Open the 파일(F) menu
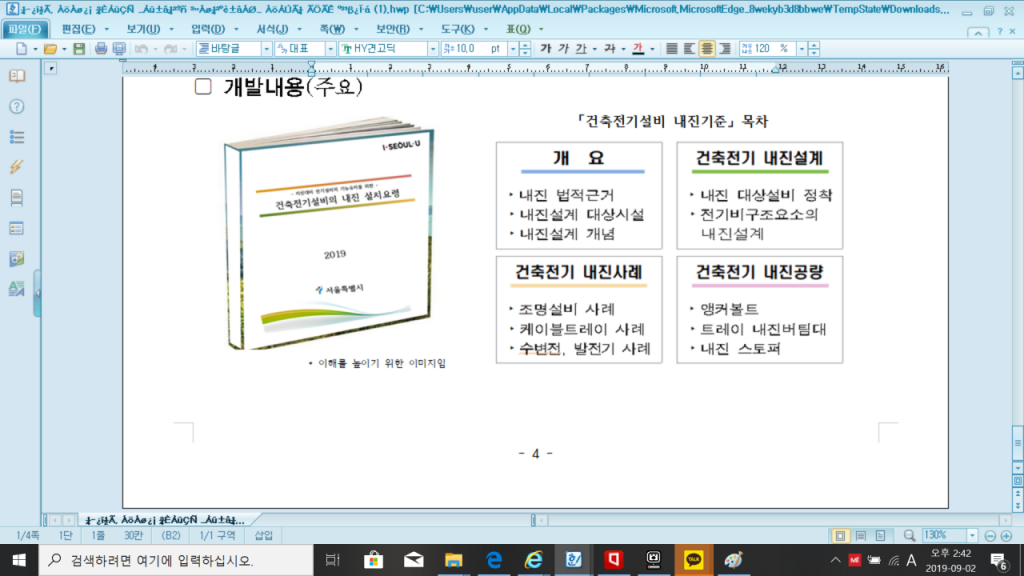The width and height of the screenshot is (1024, 576). [x=25, y=30]
